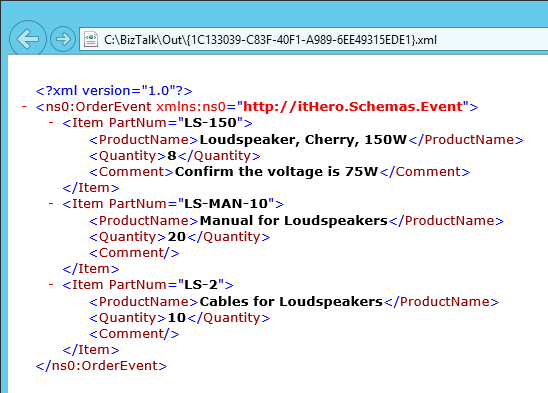
Task: Click the PartNum value "LS-MAN-10"
Action: pos(226,203)
